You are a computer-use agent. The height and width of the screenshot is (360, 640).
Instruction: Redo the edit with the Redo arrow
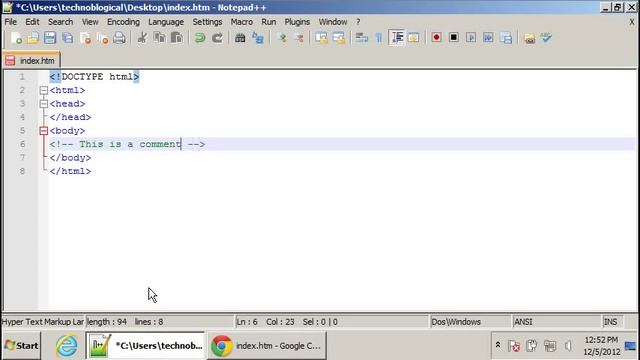tap(218, 38)
